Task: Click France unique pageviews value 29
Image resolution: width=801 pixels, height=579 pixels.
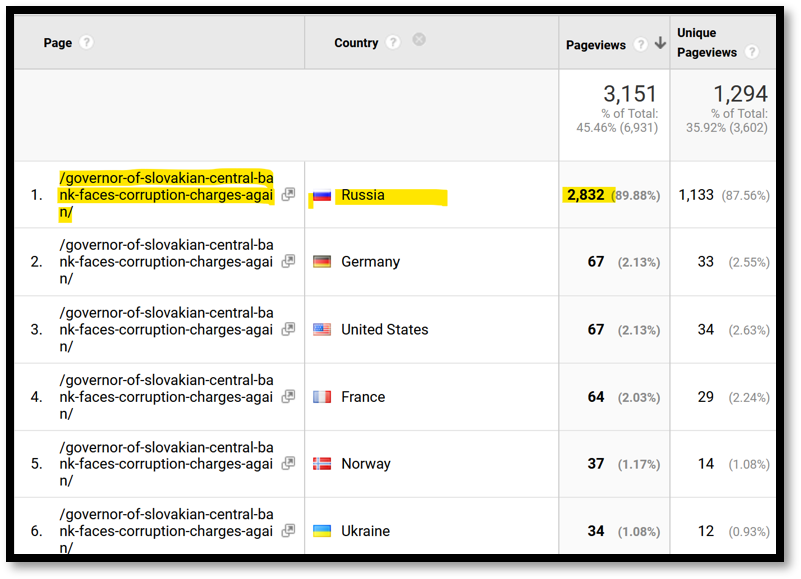Action: (705, 397)
